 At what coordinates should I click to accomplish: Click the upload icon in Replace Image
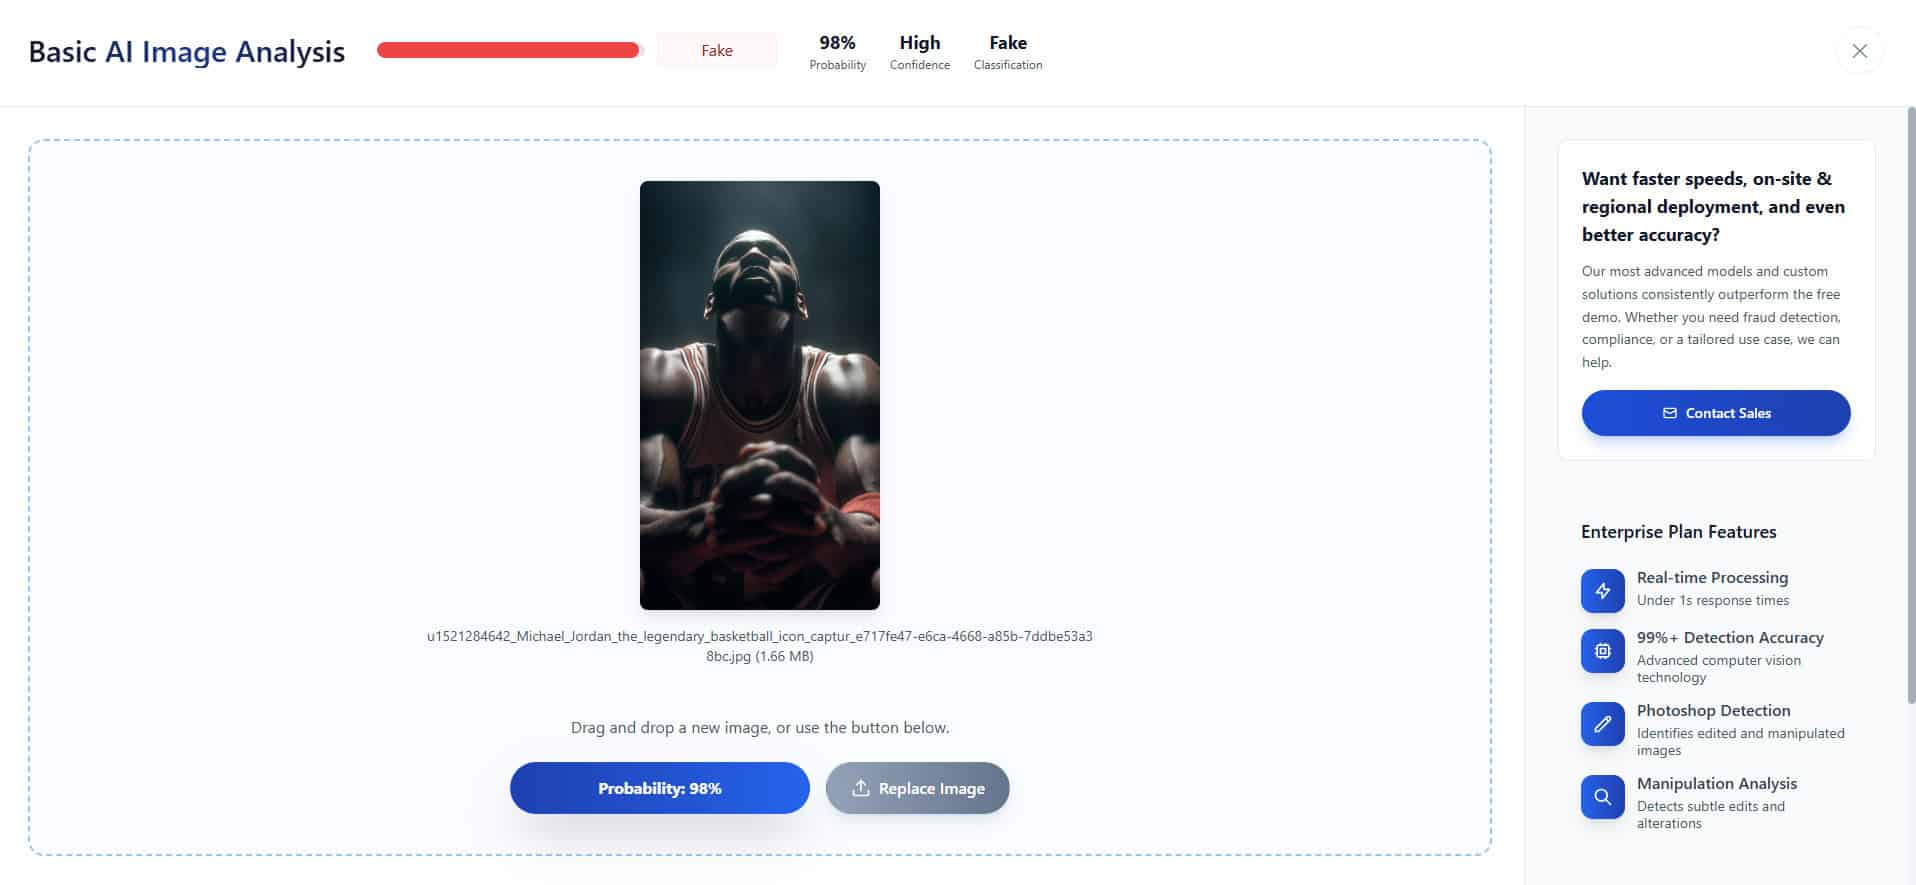click(x=860, y=788)
